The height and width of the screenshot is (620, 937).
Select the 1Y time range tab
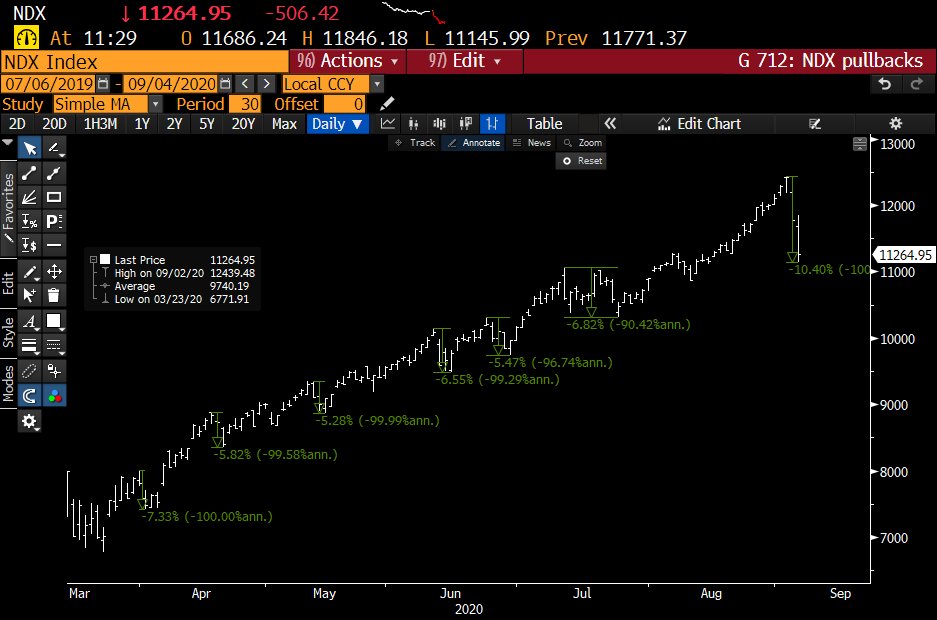(x=142, y=124)
